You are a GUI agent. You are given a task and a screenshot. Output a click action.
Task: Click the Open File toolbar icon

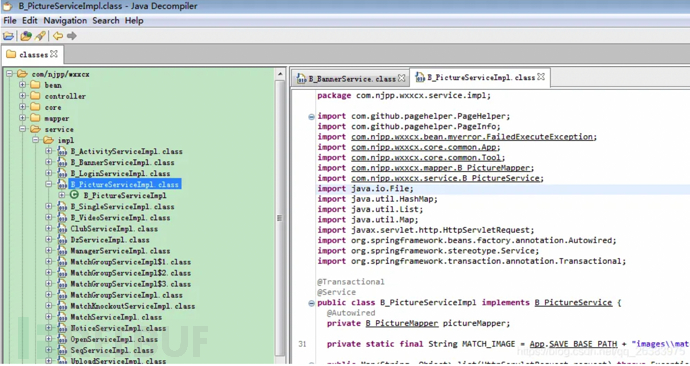pyautogui.click(x=8, y=36)
